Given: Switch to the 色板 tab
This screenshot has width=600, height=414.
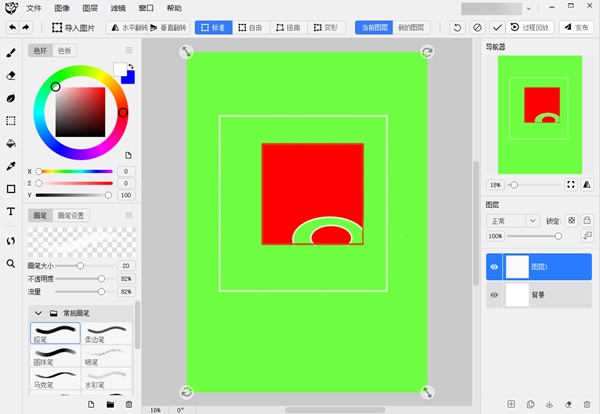Looking at the screenshot, I should pos(63,50).
